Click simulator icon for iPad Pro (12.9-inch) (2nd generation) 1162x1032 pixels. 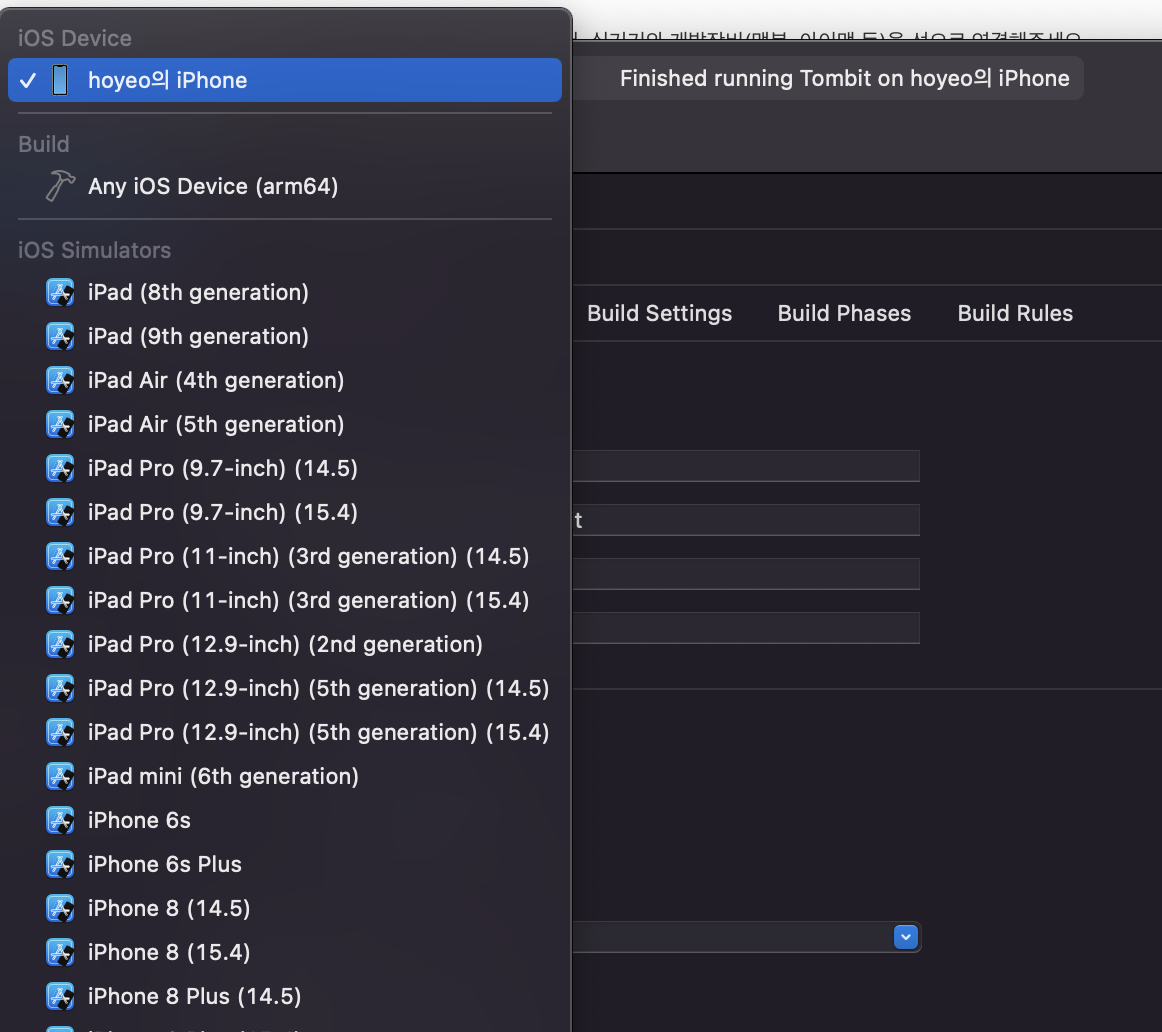coord(60,645)
